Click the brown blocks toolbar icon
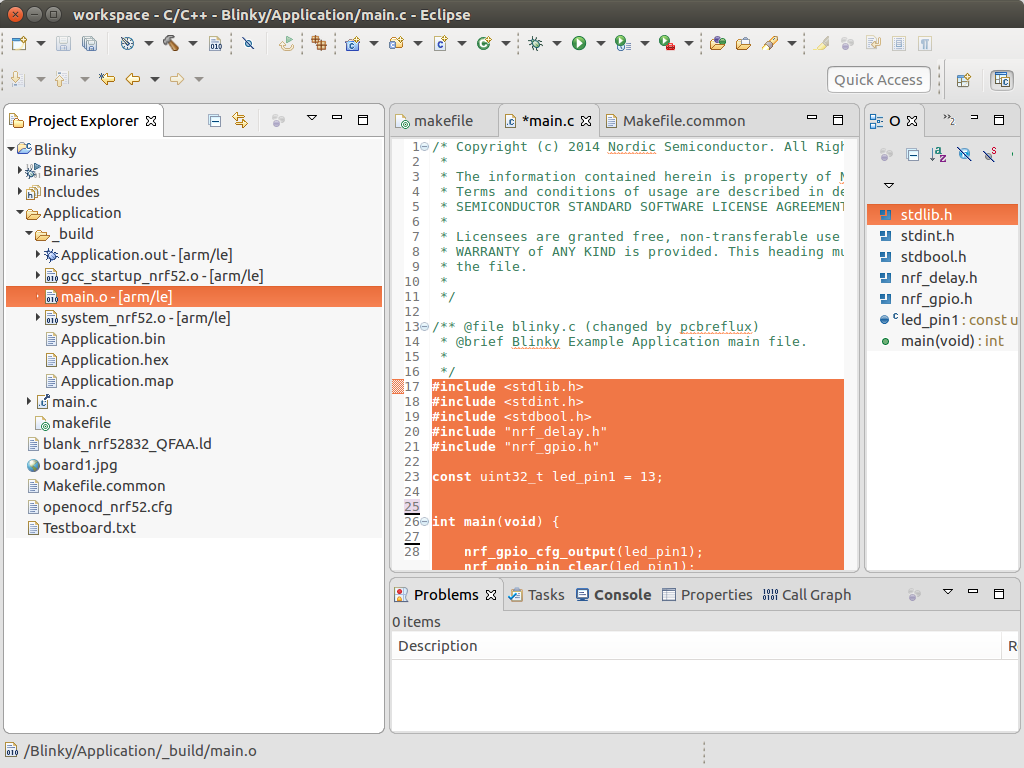The height and width of the screenshot is (768, 1024). [x=319, y=44]
